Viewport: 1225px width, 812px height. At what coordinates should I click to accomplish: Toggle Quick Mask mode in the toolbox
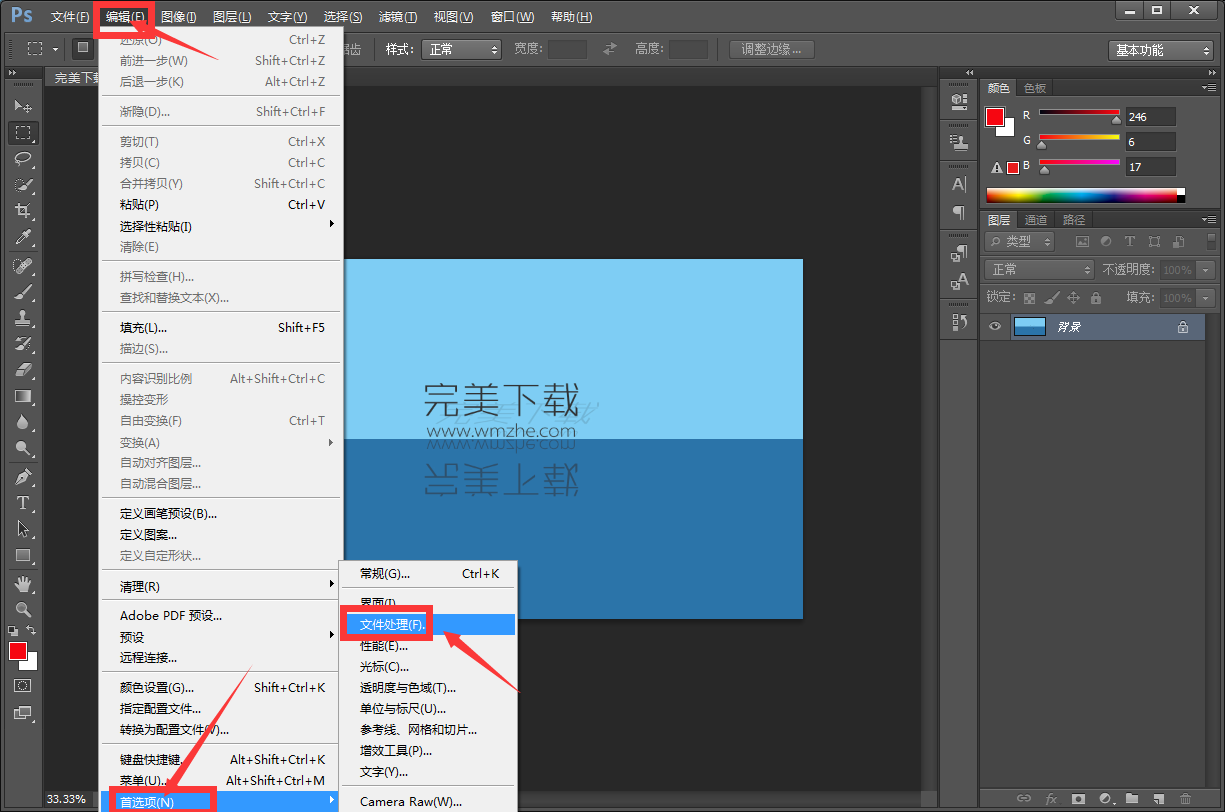[x=22, y=686]
